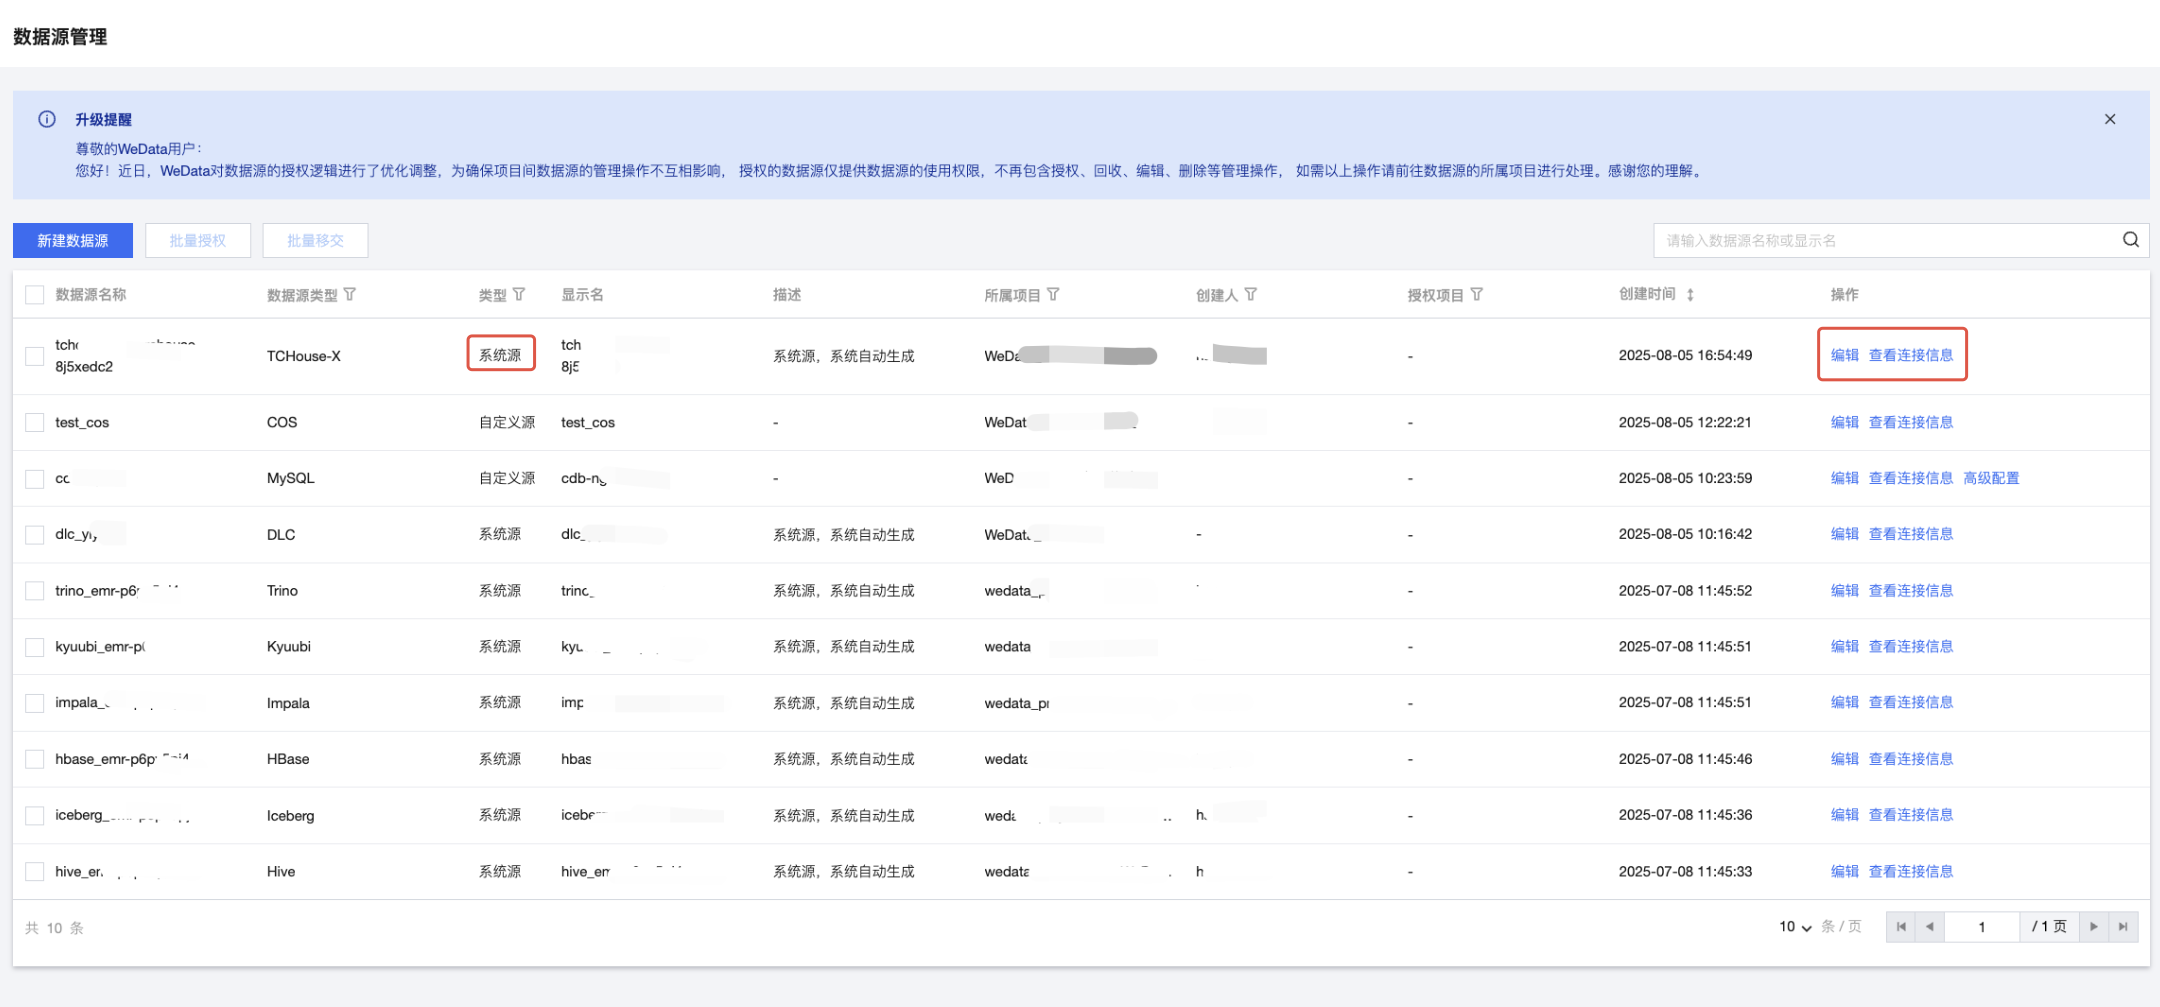Click 新建数据源 button

pyautogui.click(x=73, y=241)
